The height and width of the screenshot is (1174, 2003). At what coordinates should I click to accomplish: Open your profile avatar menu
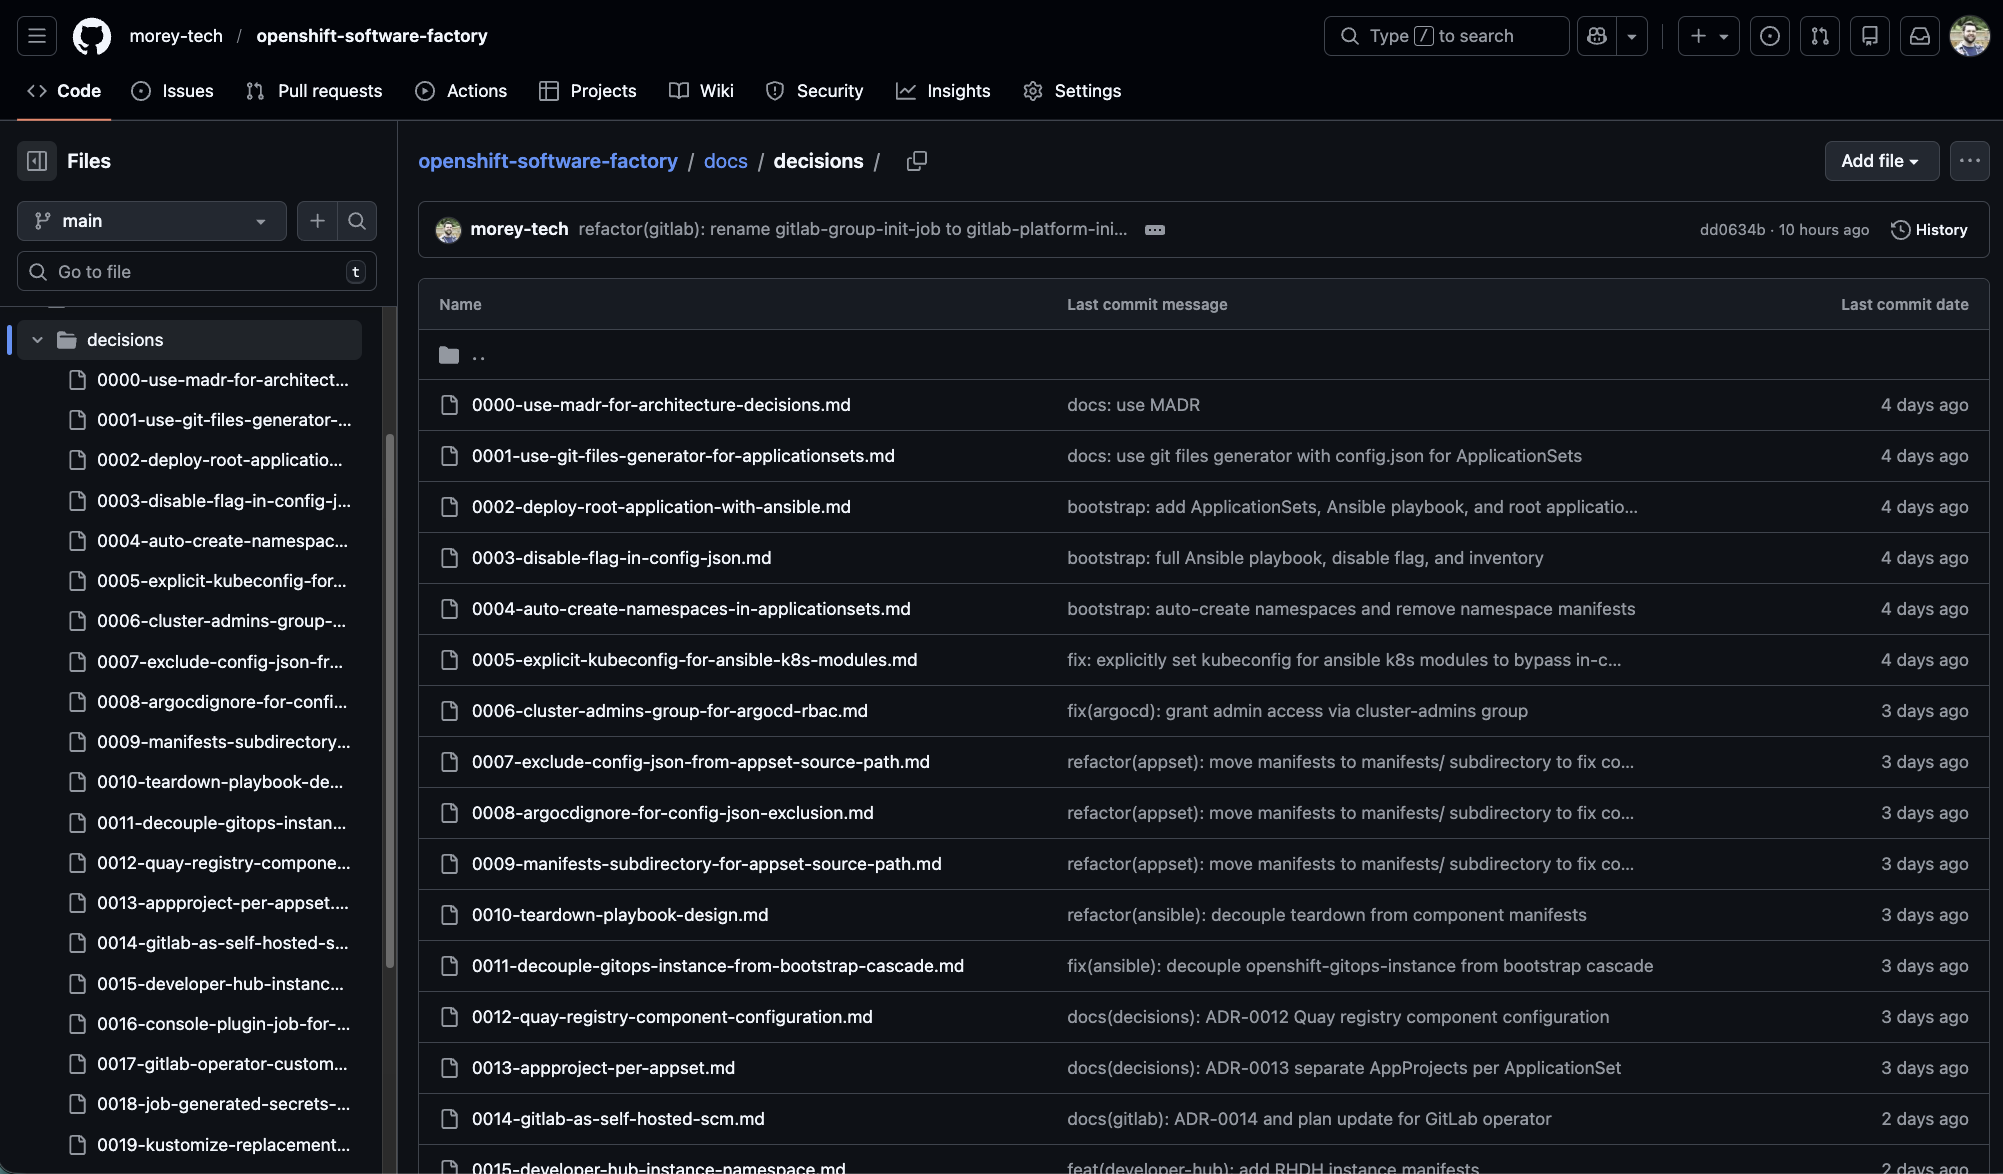point(1968,35)
